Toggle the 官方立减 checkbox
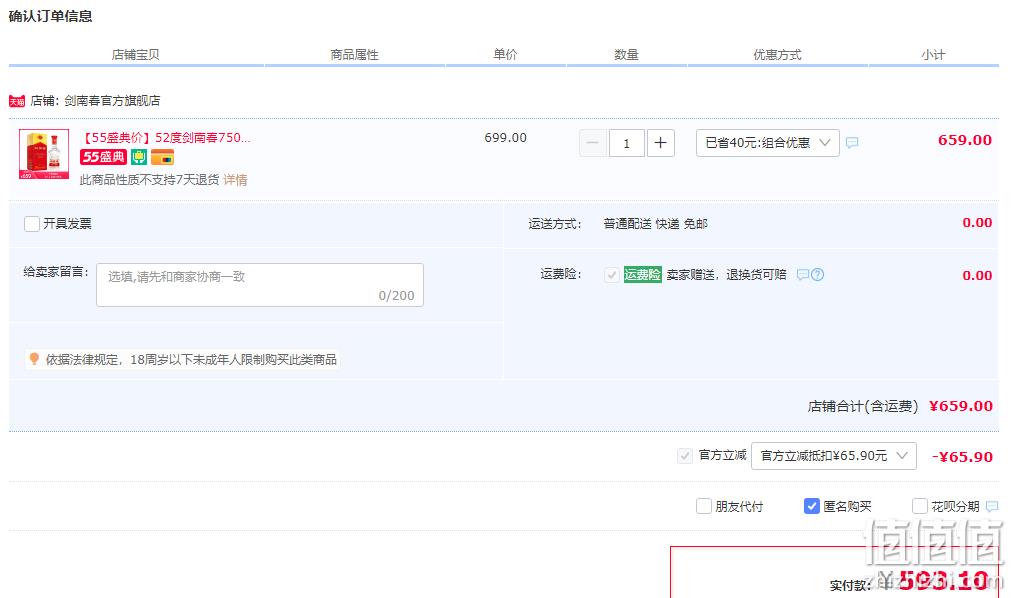1013x598 pixels. [685, 456]
